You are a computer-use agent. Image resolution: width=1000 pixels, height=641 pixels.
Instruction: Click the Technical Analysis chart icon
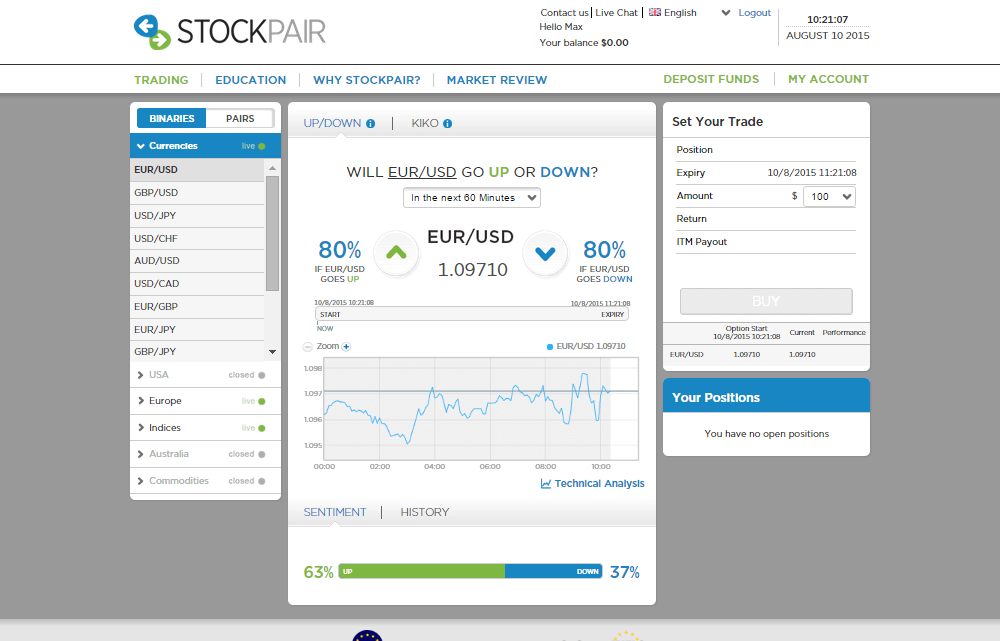point(546,483)
